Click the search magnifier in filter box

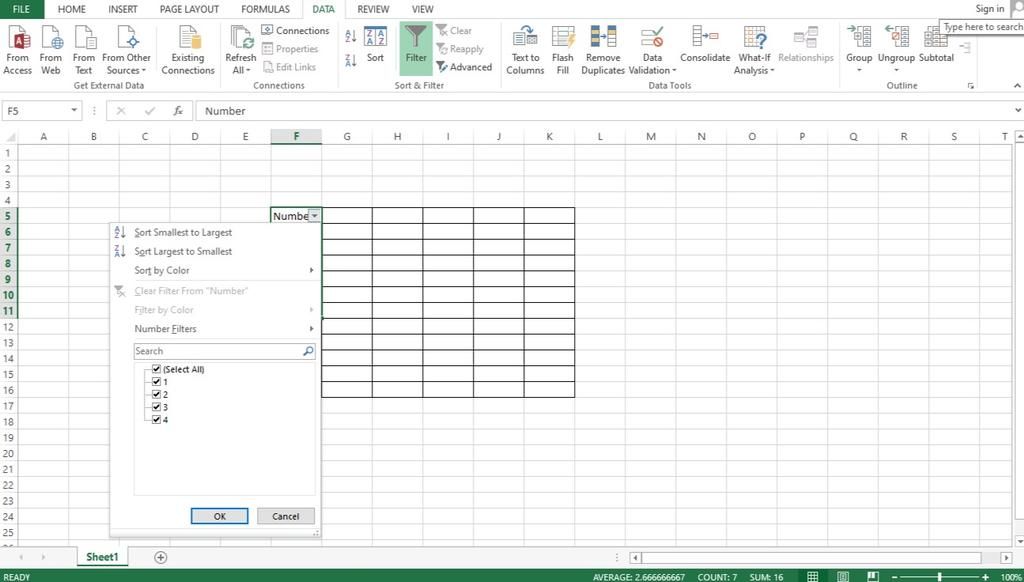(308, 351)
